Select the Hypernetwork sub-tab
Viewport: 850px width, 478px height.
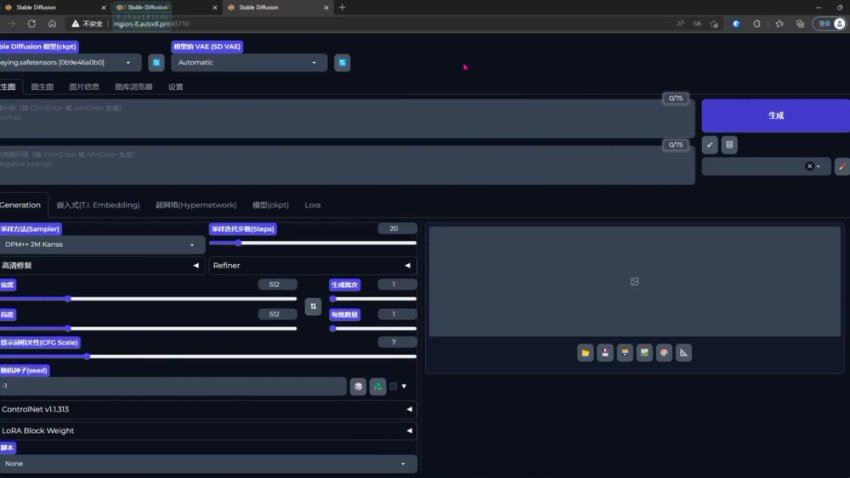[196, 205]
